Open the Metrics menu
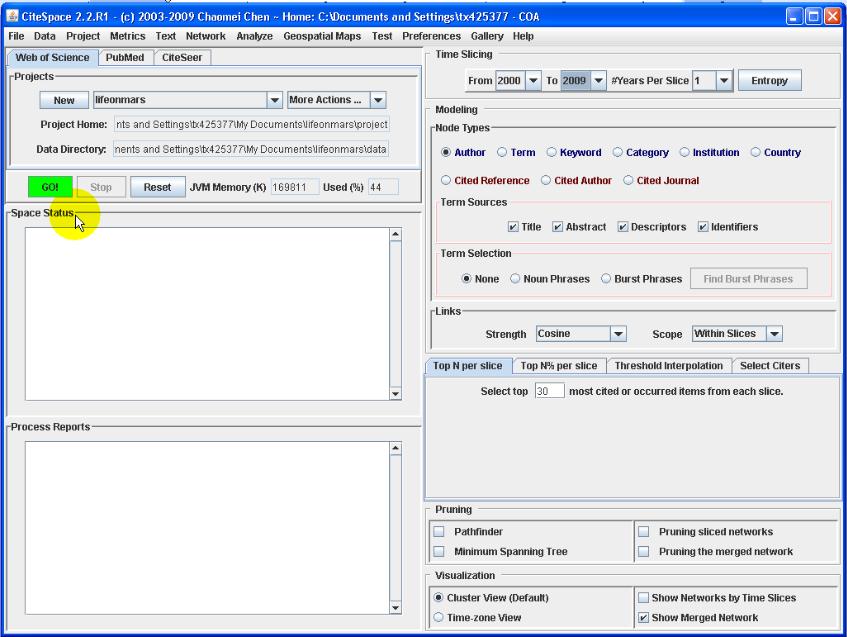This screenshot has height=637, width=847. 127,36
